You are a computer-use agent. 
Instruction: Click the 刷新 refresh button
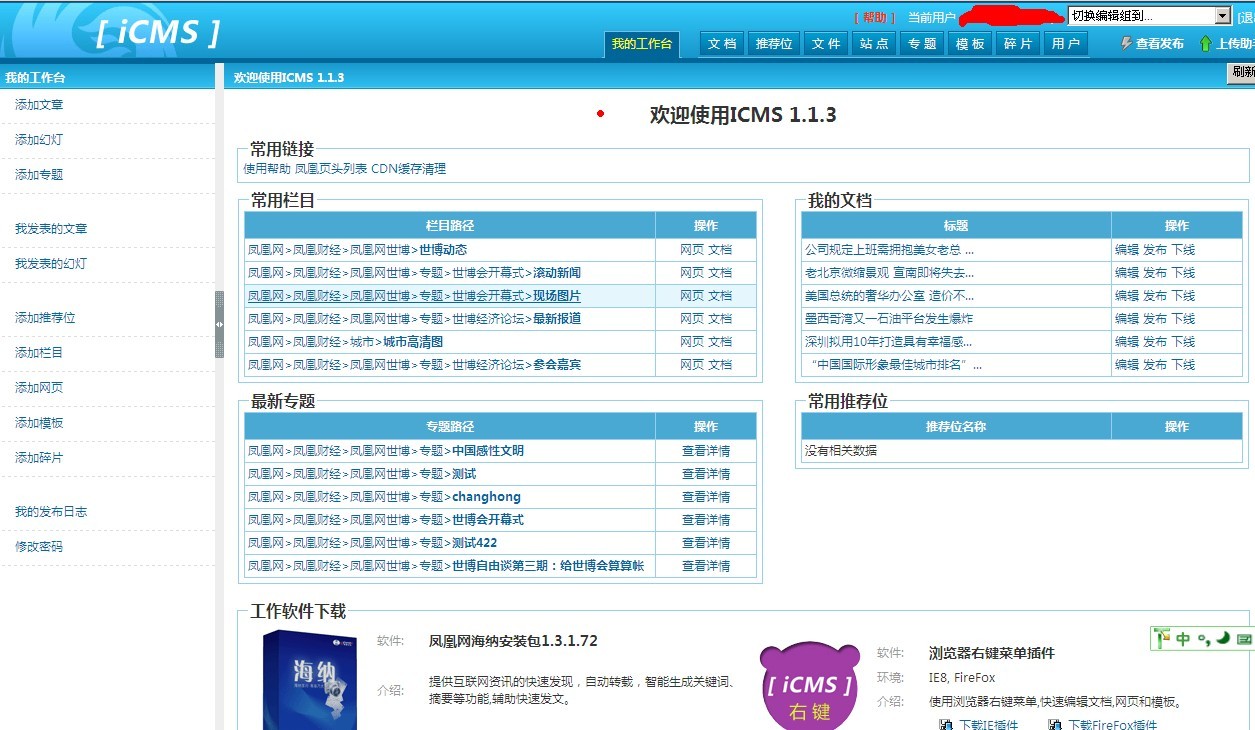[1241, 73]
